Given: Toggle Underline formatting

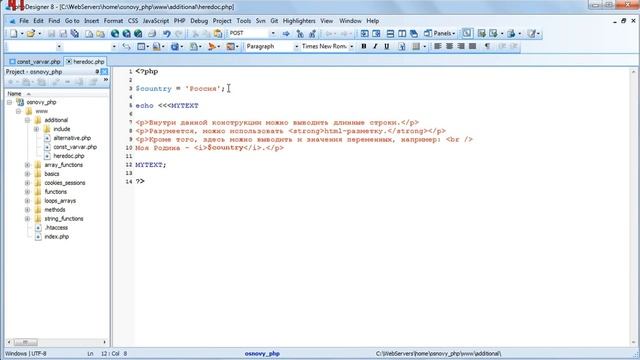Looking at the screenshot, I should (x=387, y=47).
